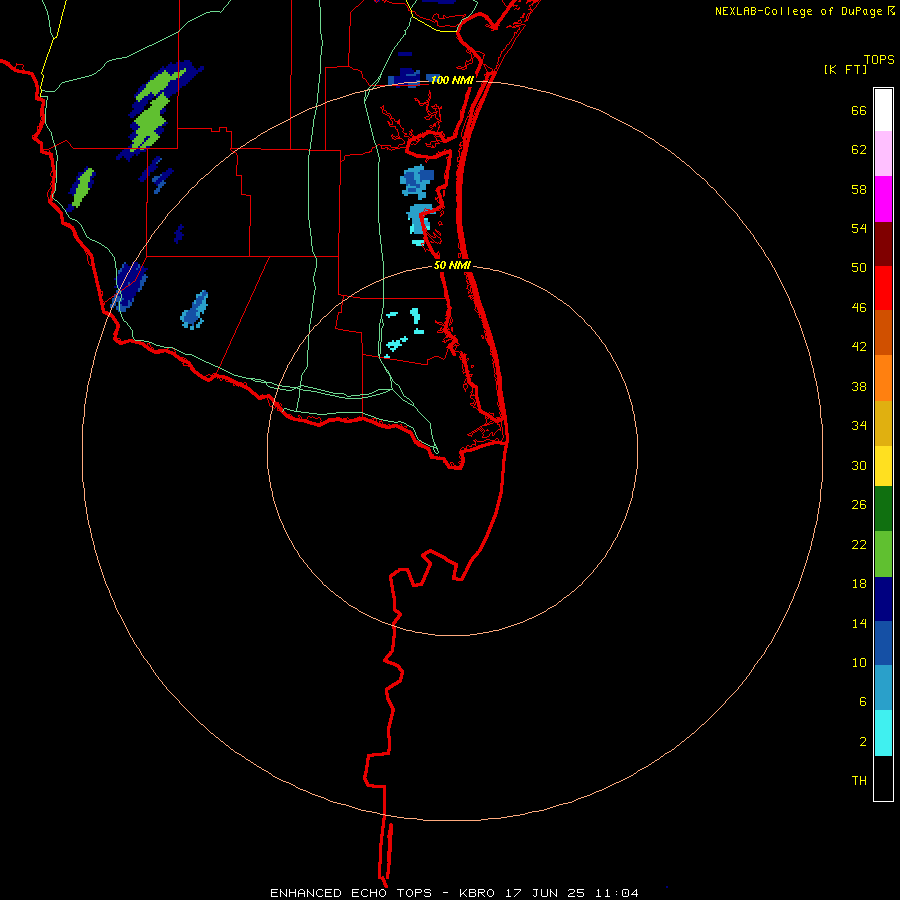Click the "14" legend value

click(x=859, y=623)
